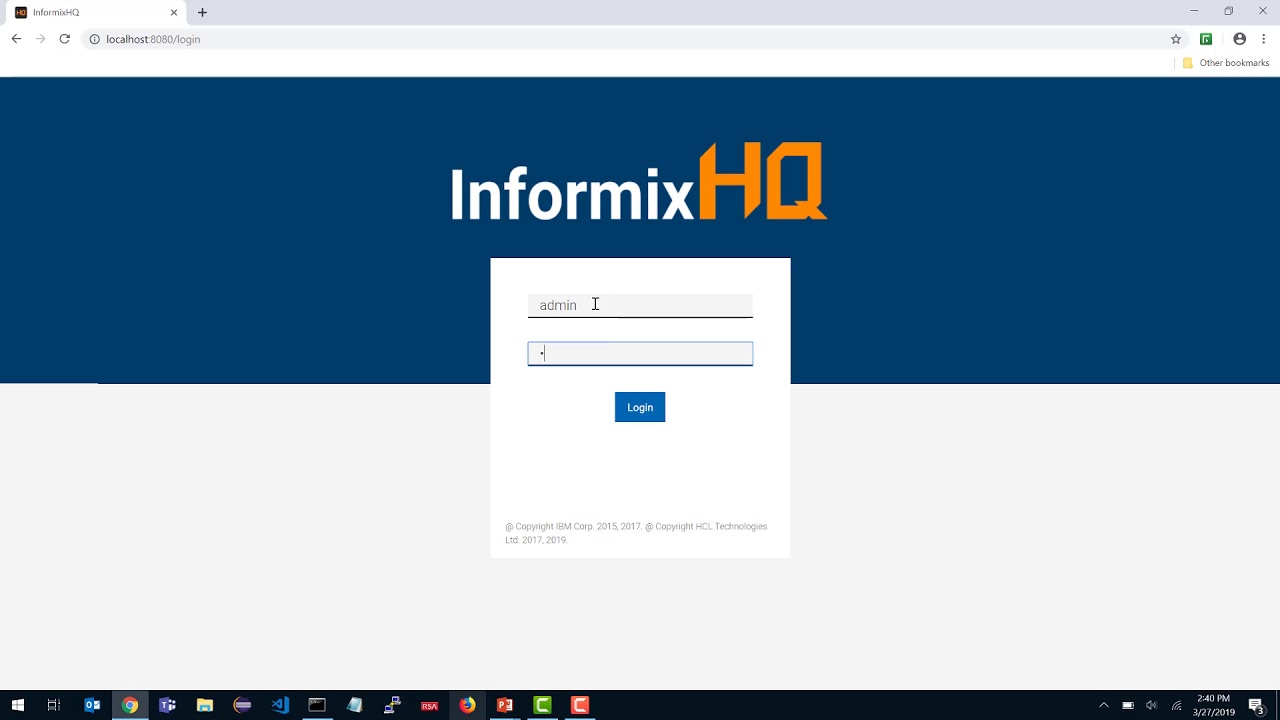The image size is (1280, 720).
Task: Open Task View in the taskbar
Action: point(54,705)
